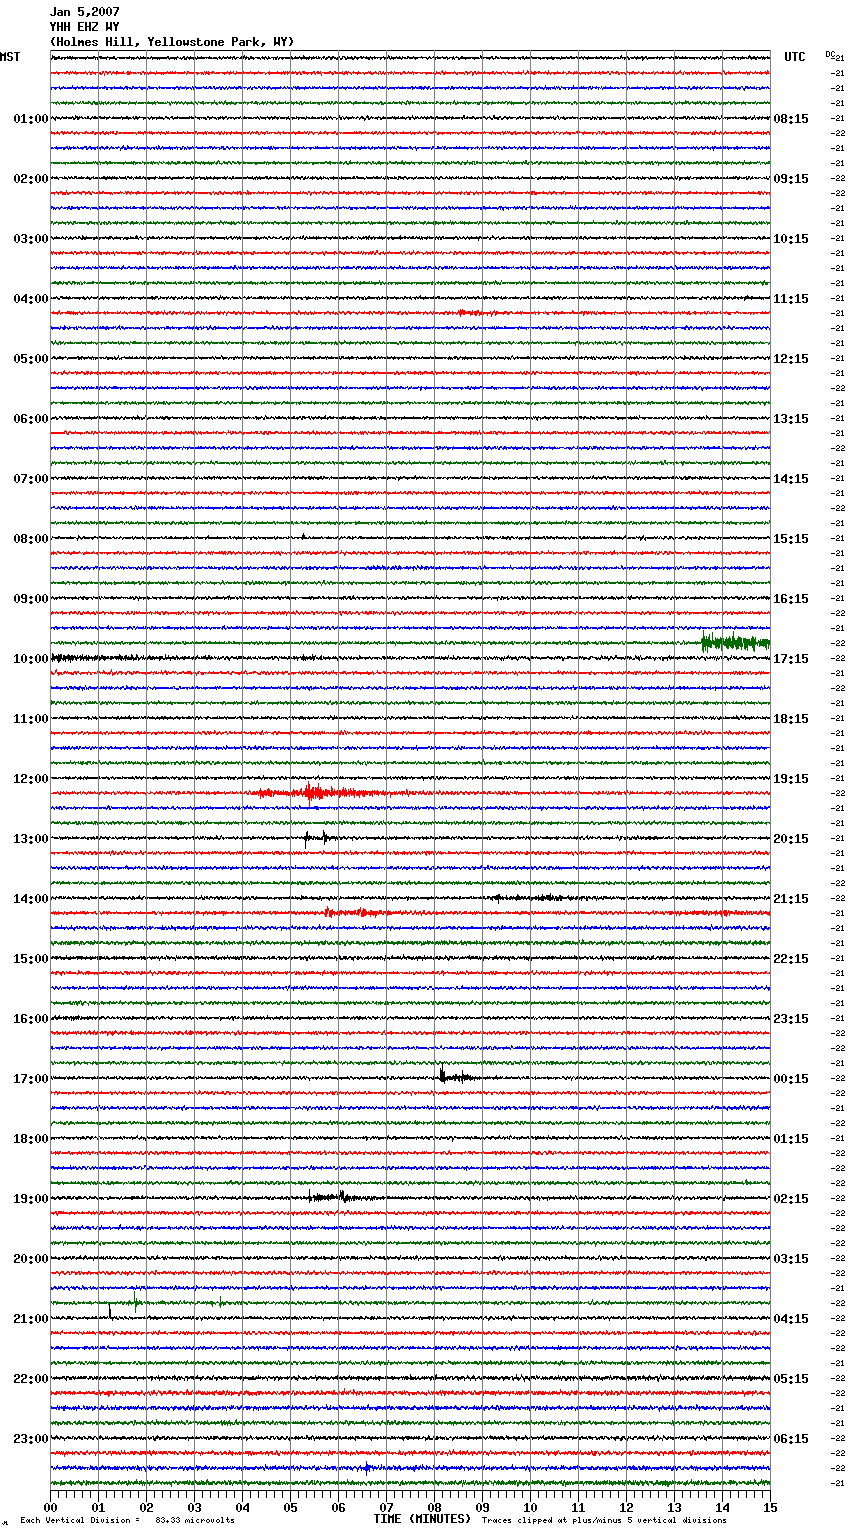Viewport: 850px width, 1534px height.
Task: Click the 15:15 UTC time label
Action: [x=791, y=539]
